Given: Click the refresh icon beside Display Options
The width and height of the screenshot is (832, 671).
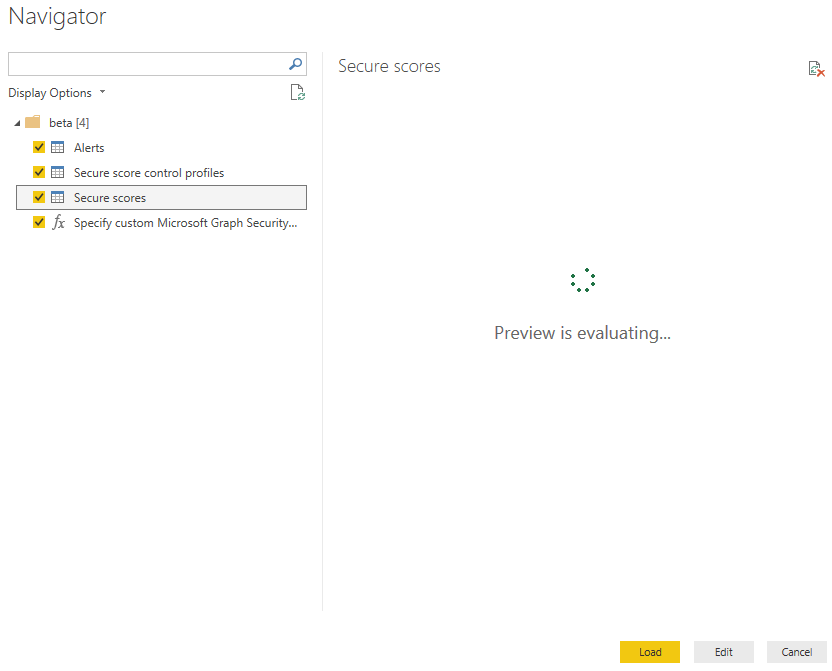Looking at the screenshot, I should 297,93.
